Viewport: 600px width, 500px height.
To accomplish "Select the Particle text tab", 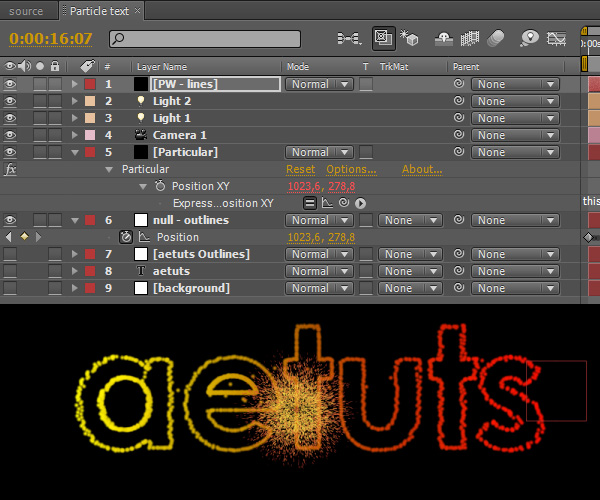I will (x=99, y=11).
